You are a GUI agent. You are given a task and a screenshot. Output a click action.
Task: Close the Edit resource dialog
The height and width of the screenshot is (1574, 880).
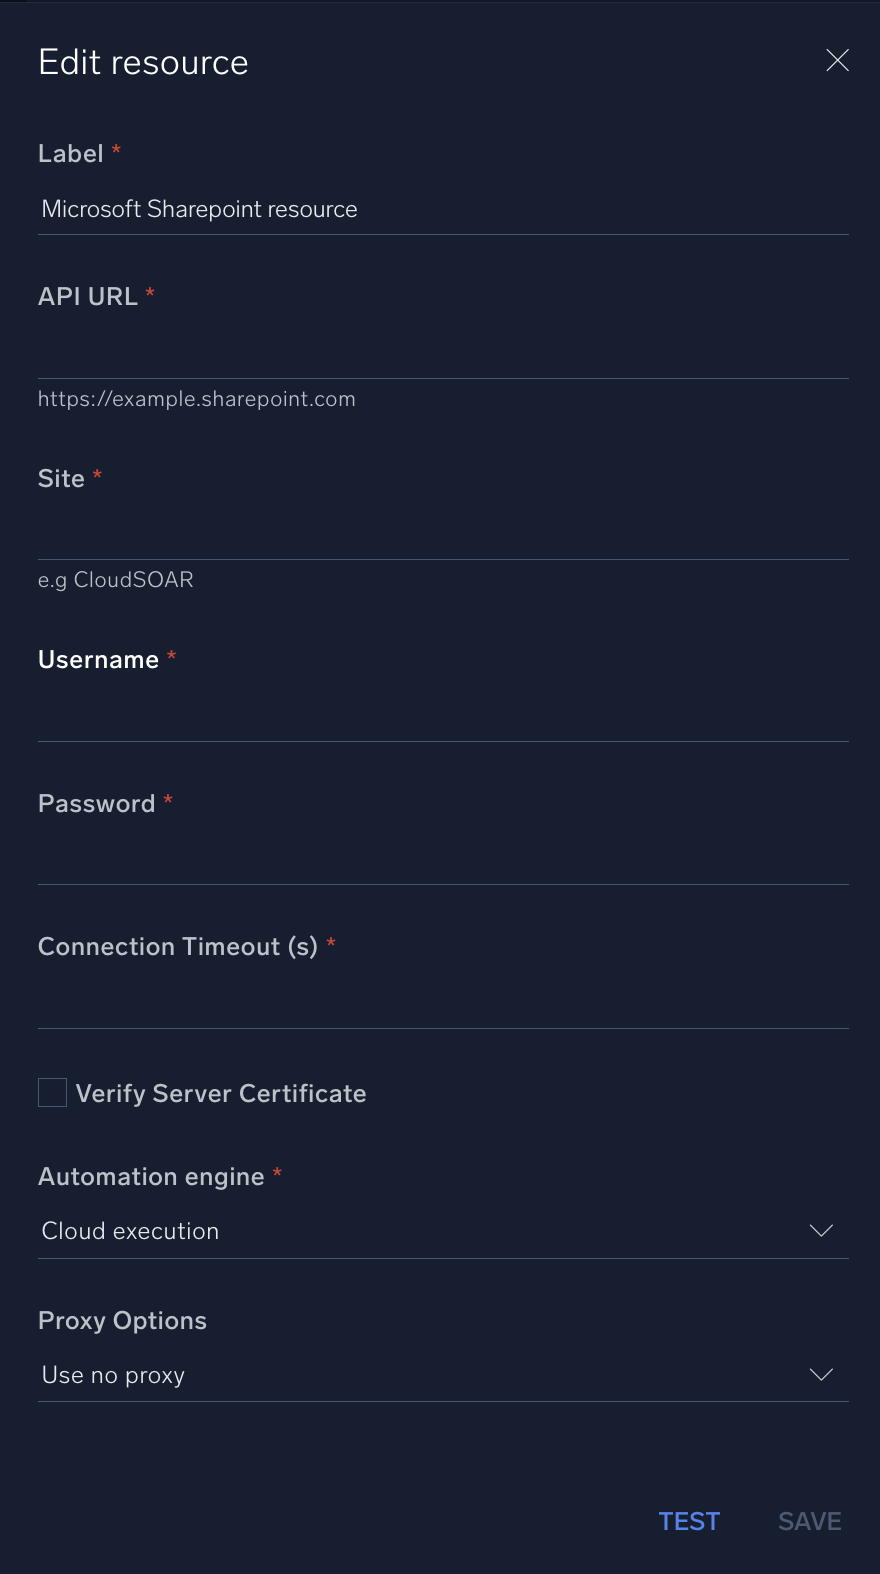tap(837, 60)
